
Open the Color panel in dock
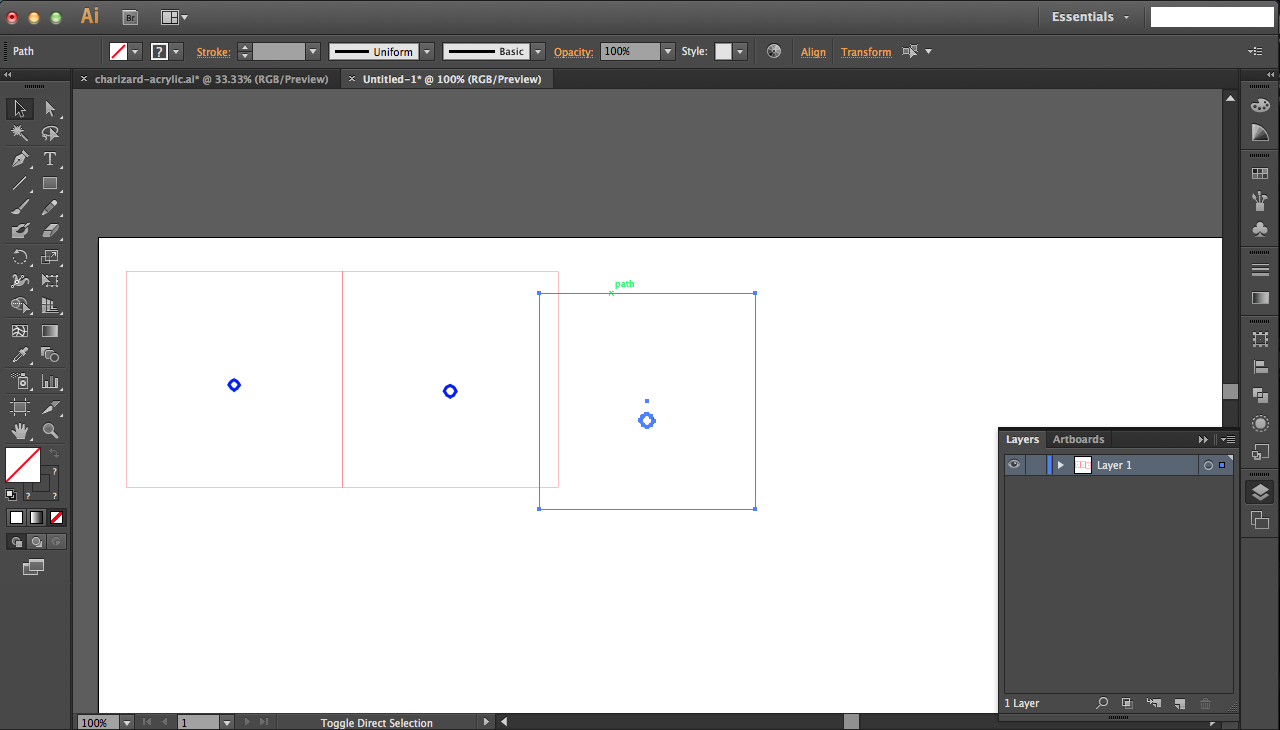[1260, 106]
